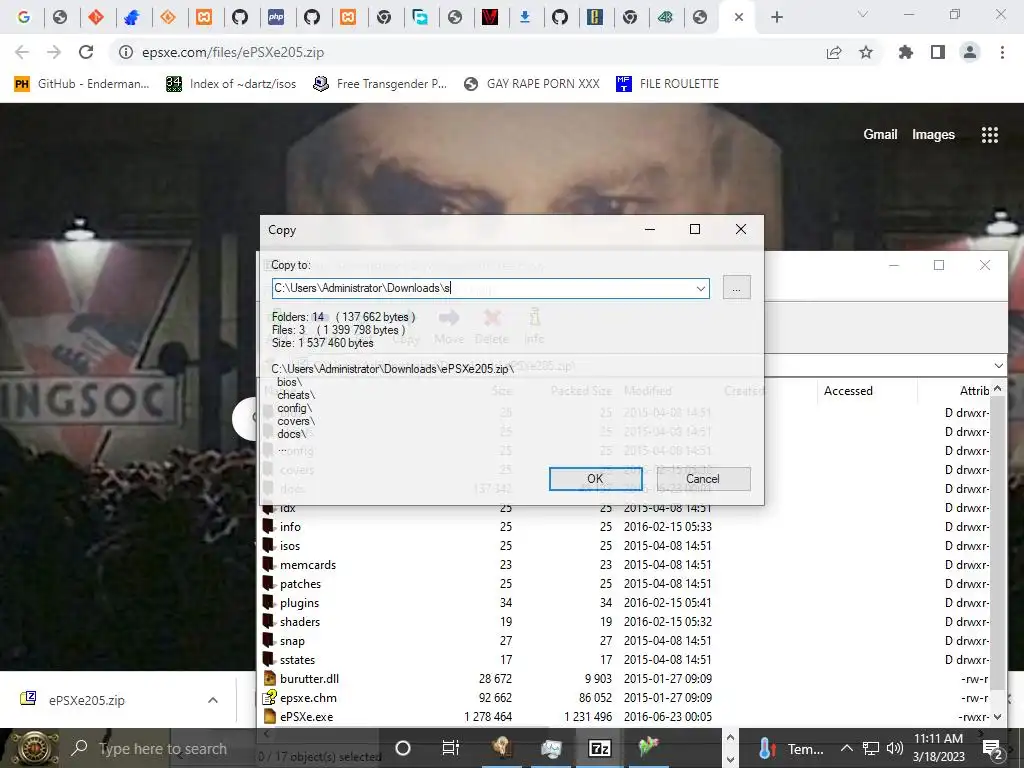Select the shaders folder in 7-Zip

pyautogui.click(x=300, y=621)
